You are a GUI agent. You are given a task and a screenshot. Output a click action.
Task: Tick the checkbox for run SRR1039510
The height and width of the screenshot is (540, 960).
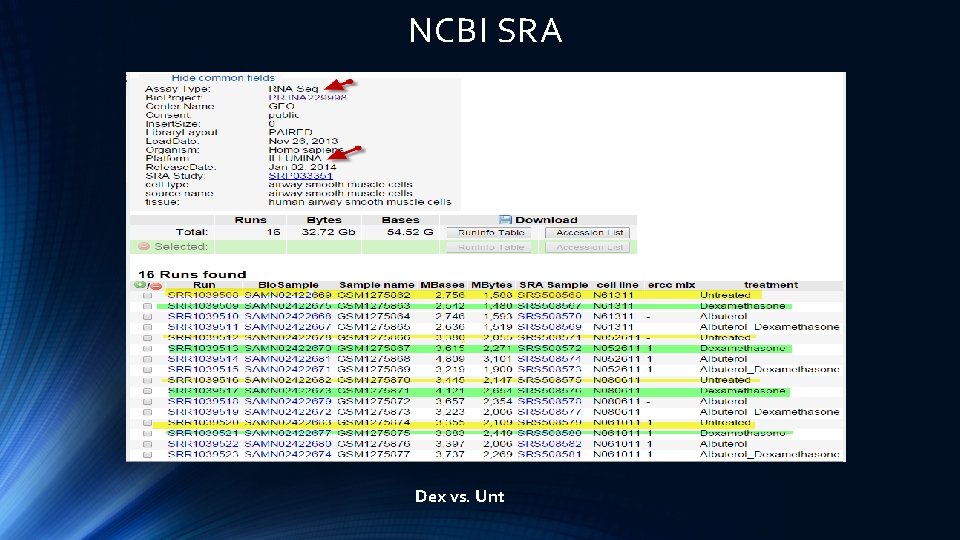148,317
